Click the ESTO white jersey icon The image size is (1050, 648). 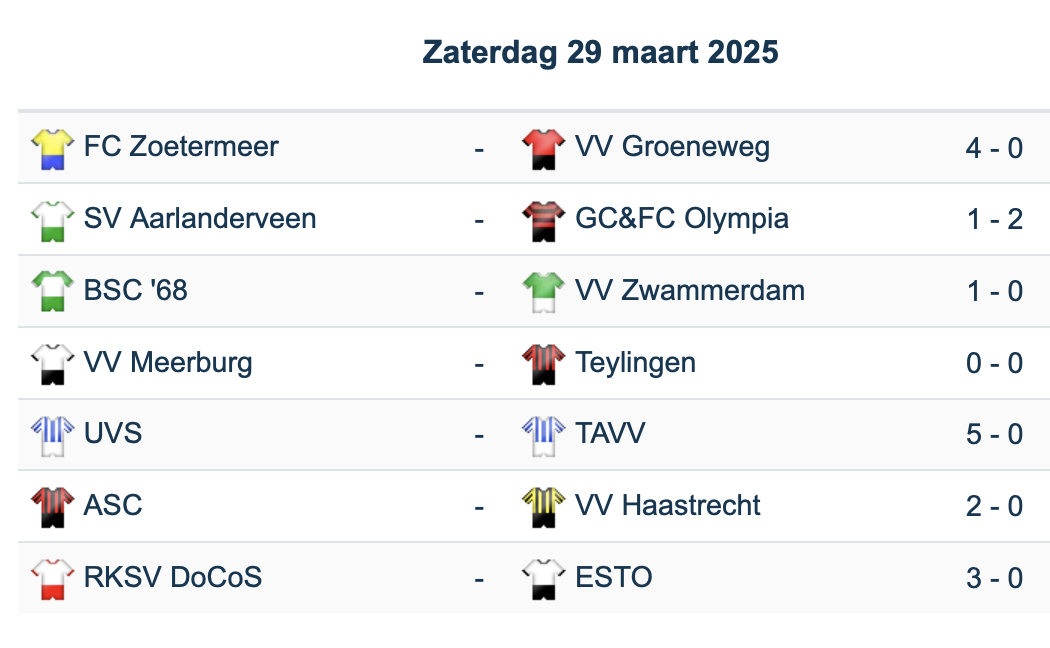click(x=543, y=578)
